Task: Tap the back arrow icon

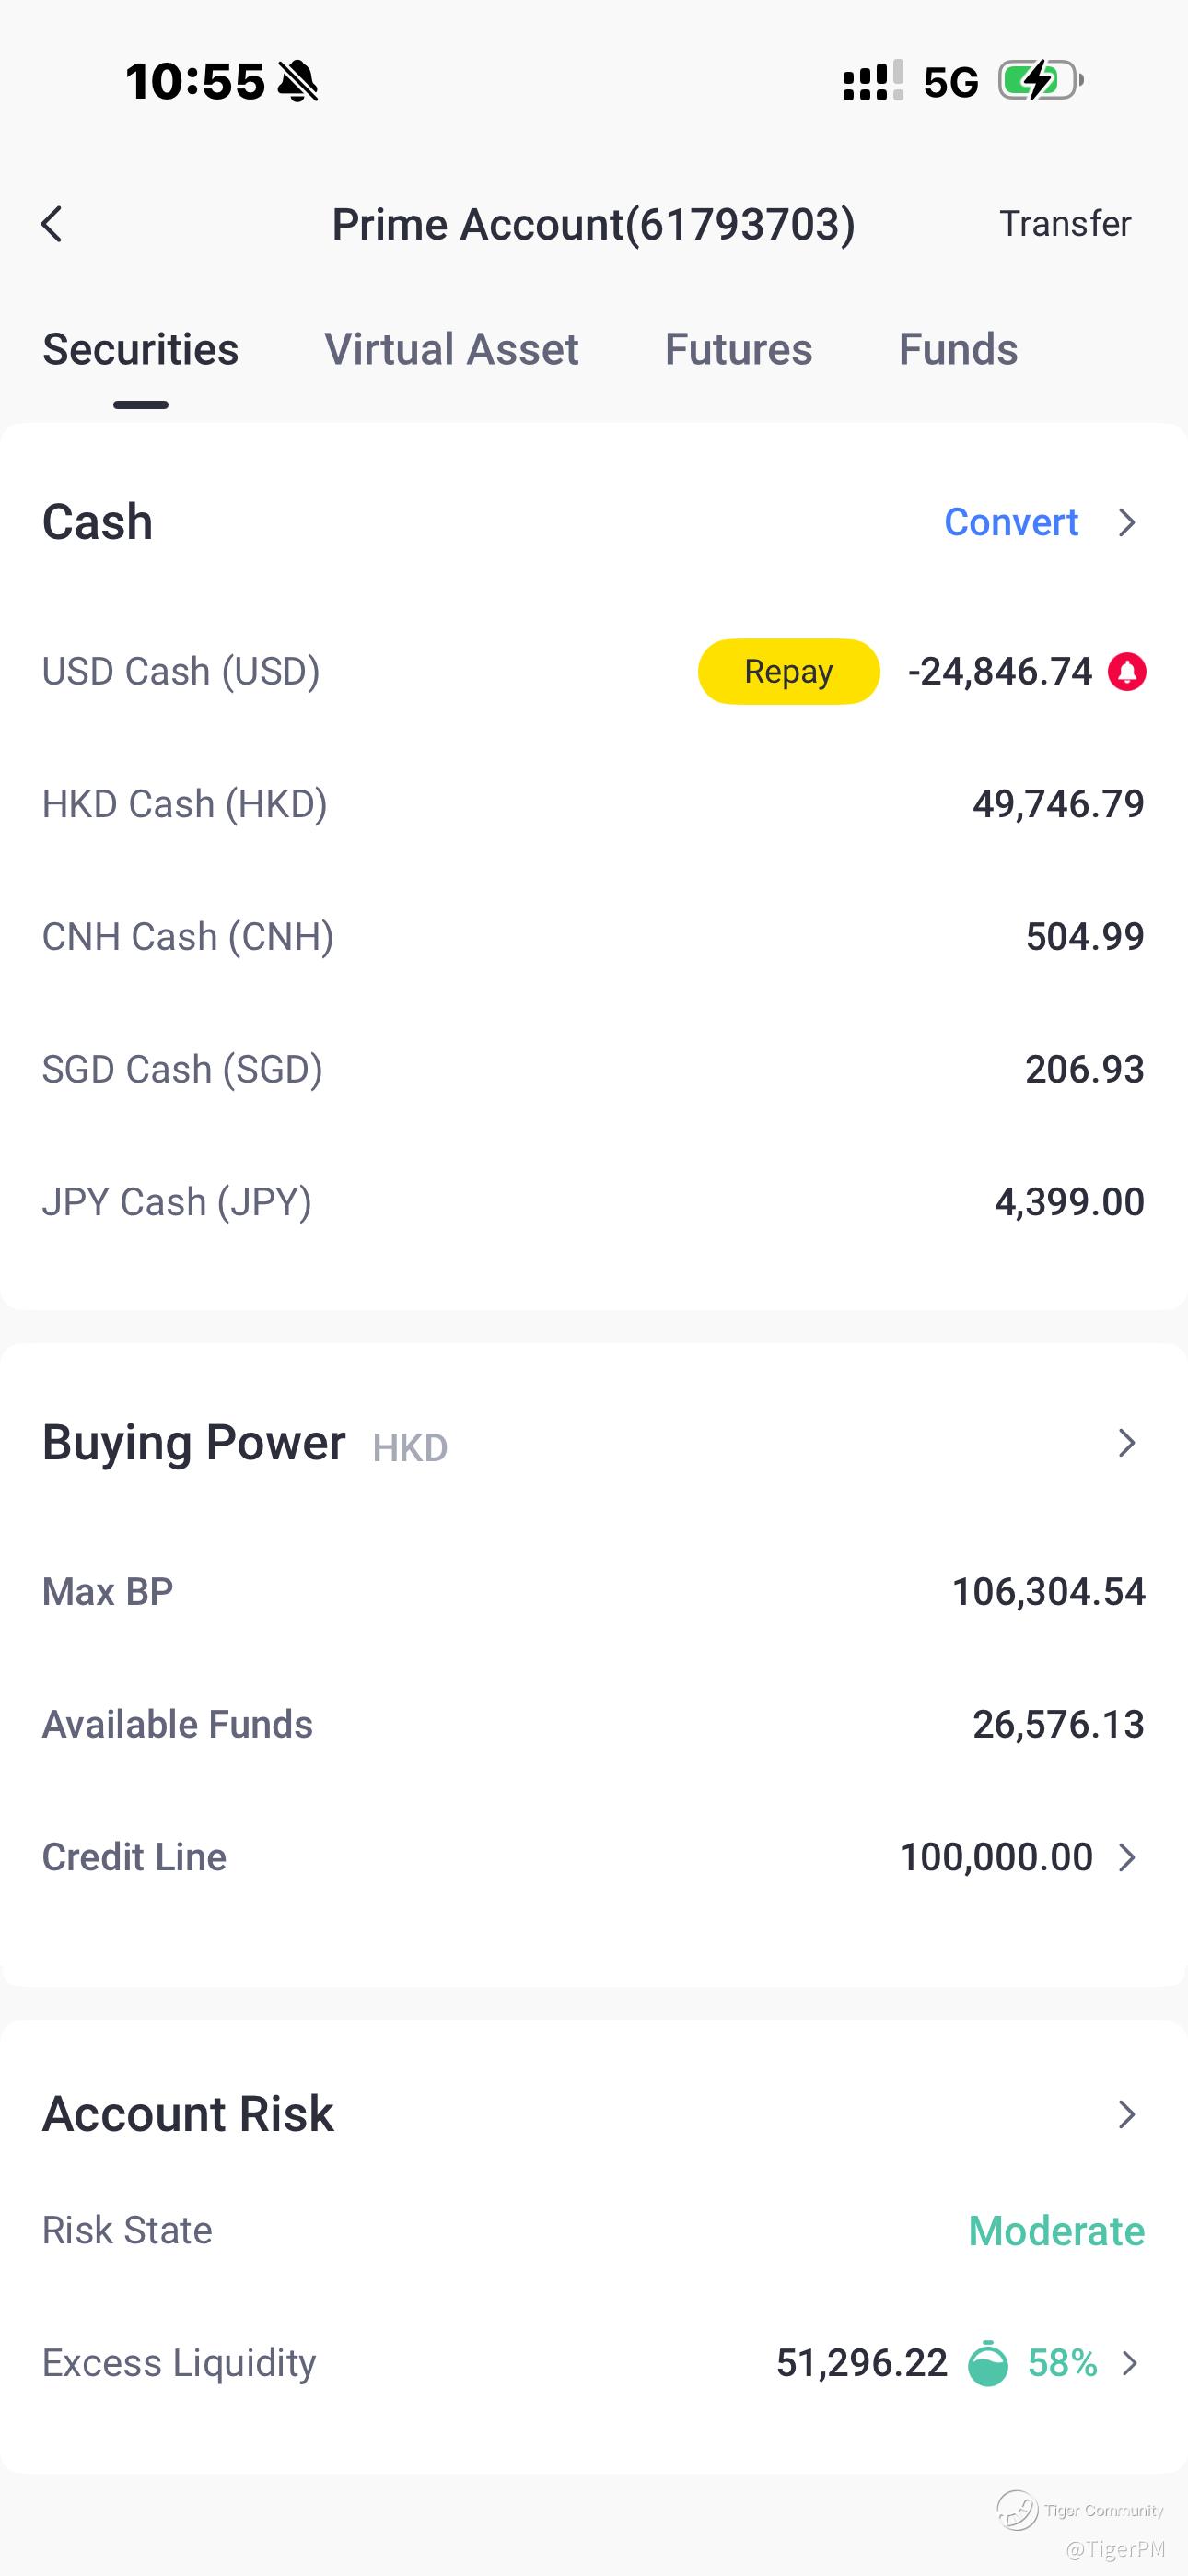Action: 52,224
